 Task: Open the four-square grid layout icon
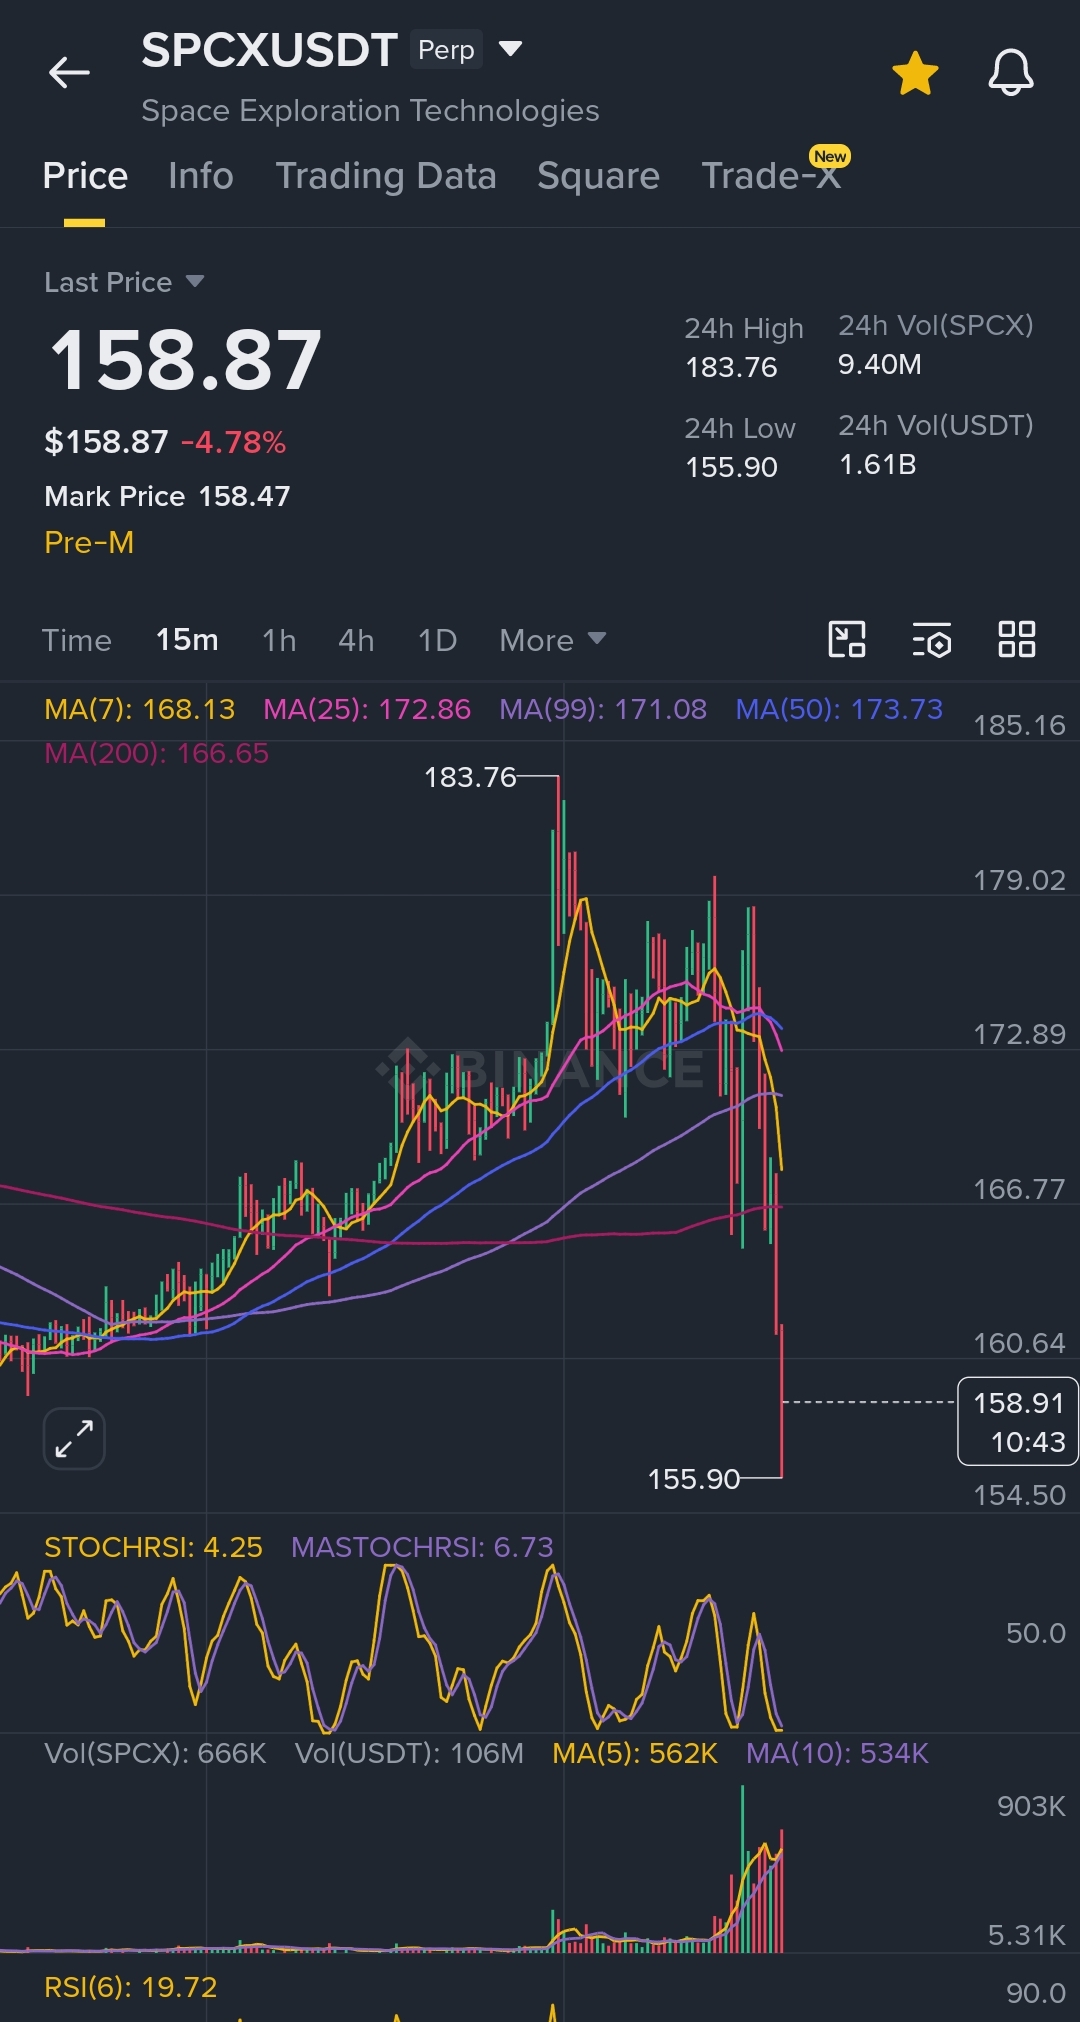click(x=1017, y=639)
